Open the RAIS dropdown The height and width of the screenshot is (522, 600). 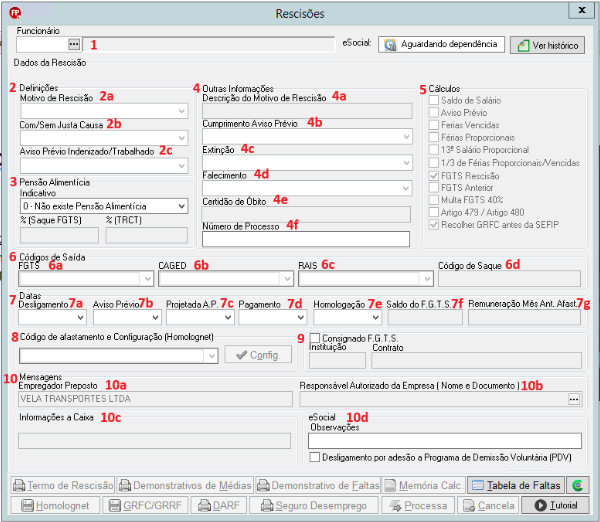(427, 279)
